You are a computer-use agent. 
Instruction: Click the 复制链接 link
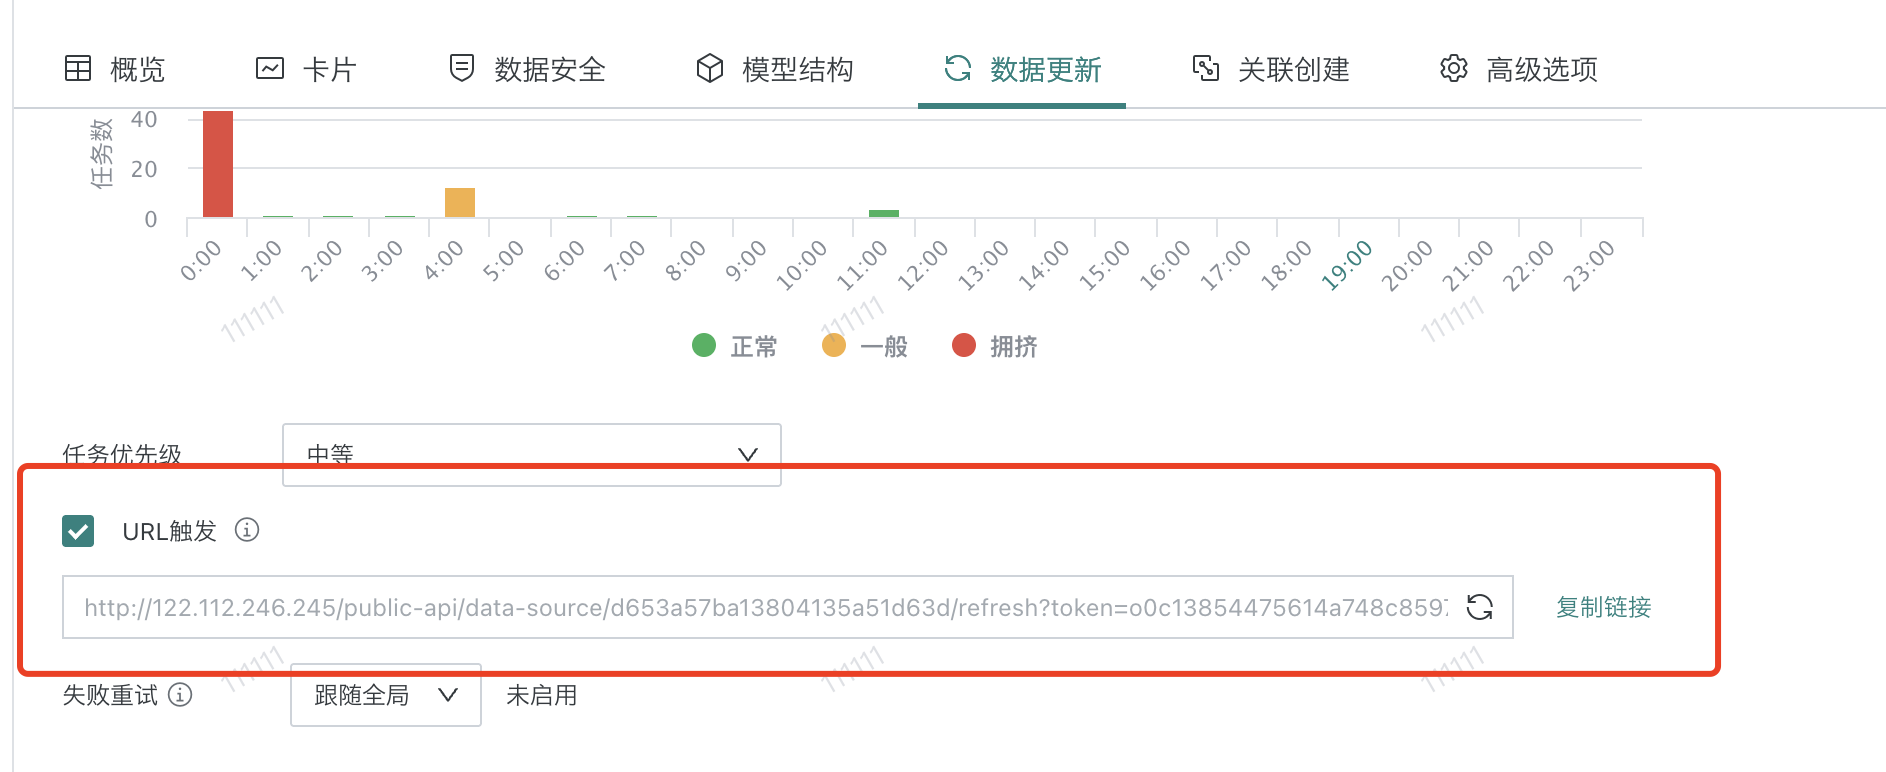point(1603,607)
